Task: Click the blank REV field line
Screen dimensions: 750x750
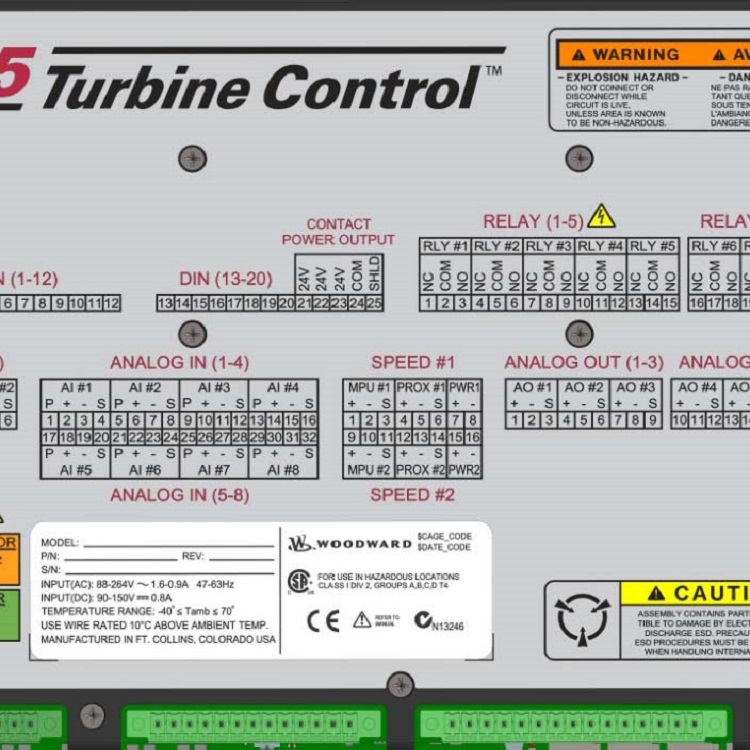Action: (x=242, y=558)
